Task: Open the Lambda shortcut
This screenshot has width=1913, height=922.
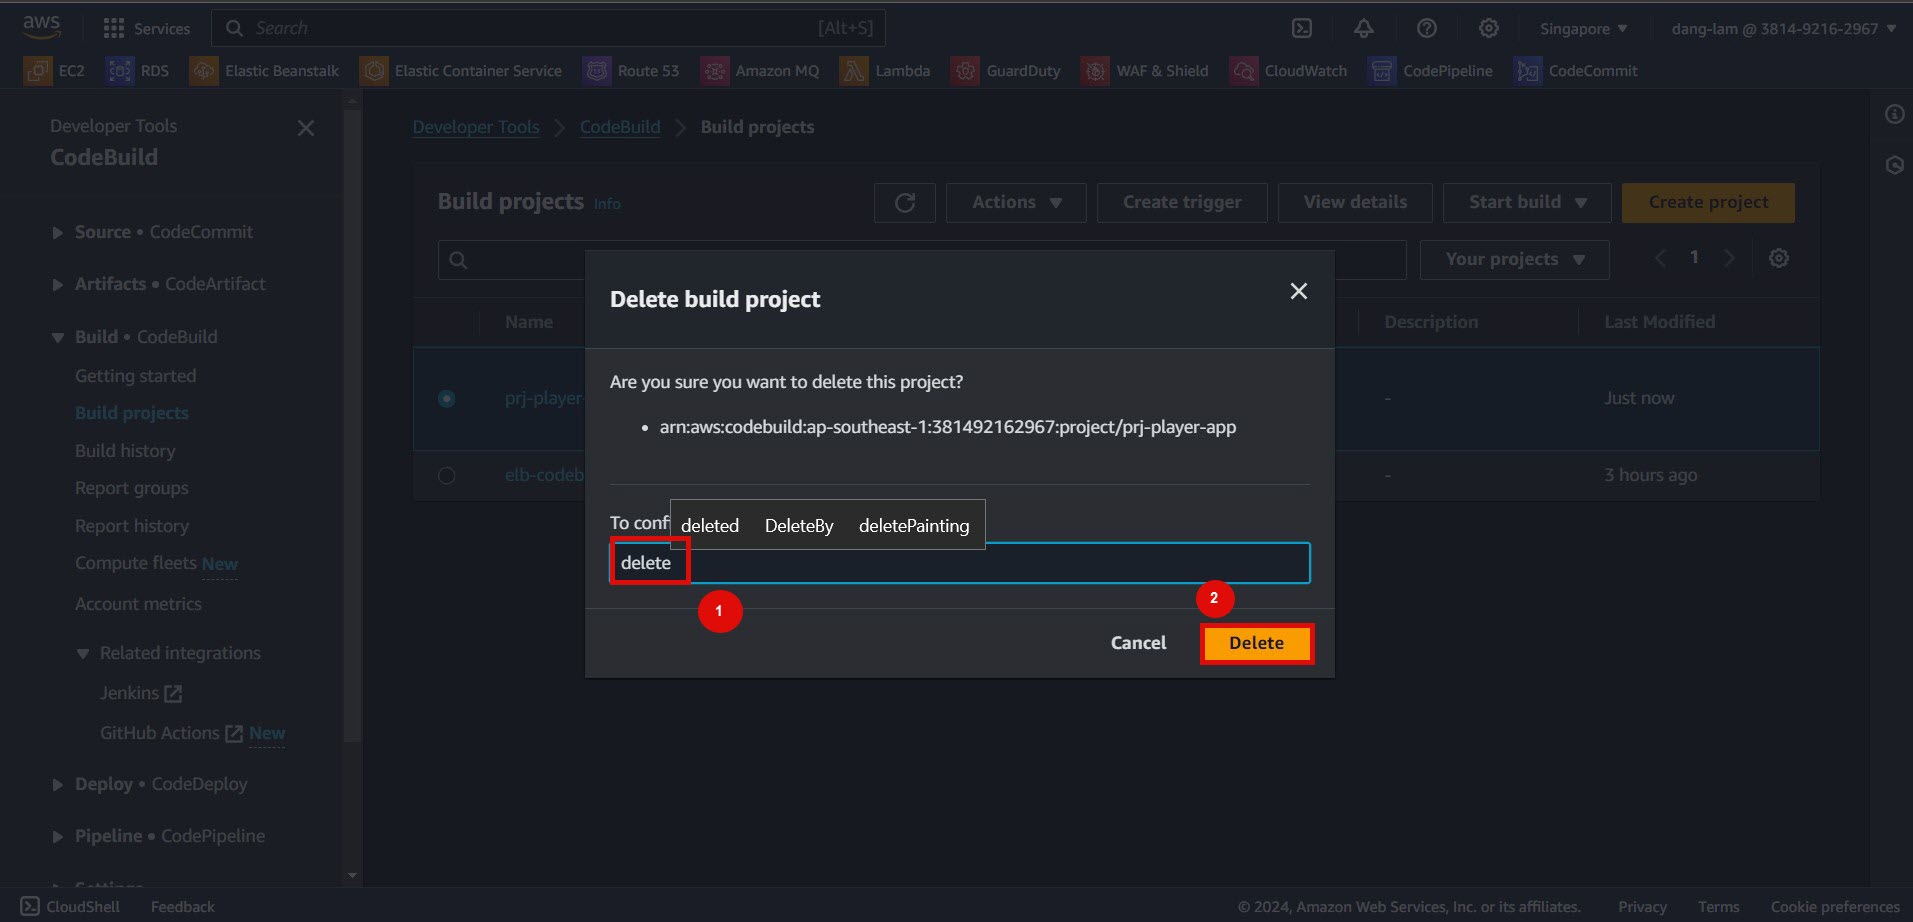Action: tap(885, 71)
